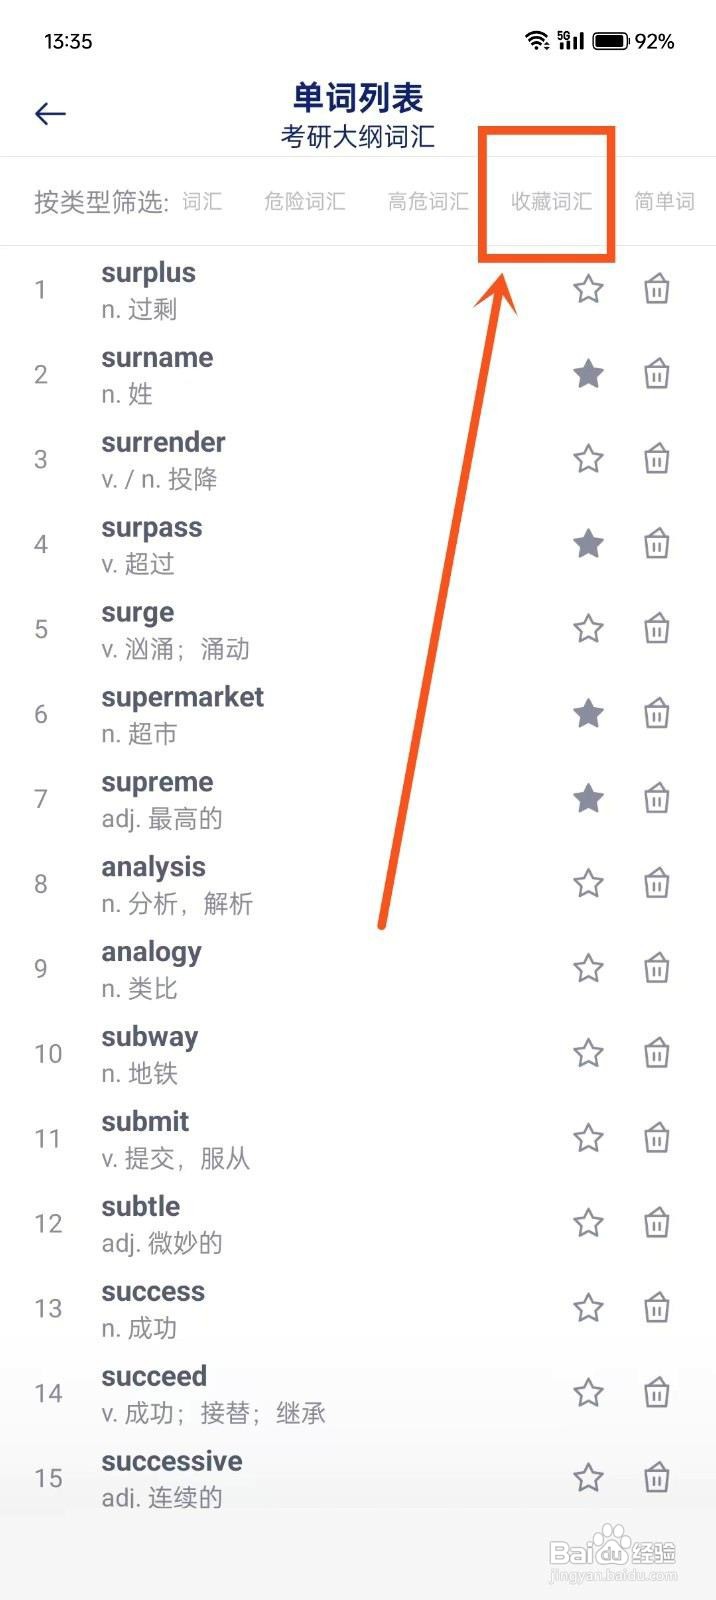Delete supermarket with its trash icon
This screenshot has height=1600, width=716.
(x=656, y=714)
